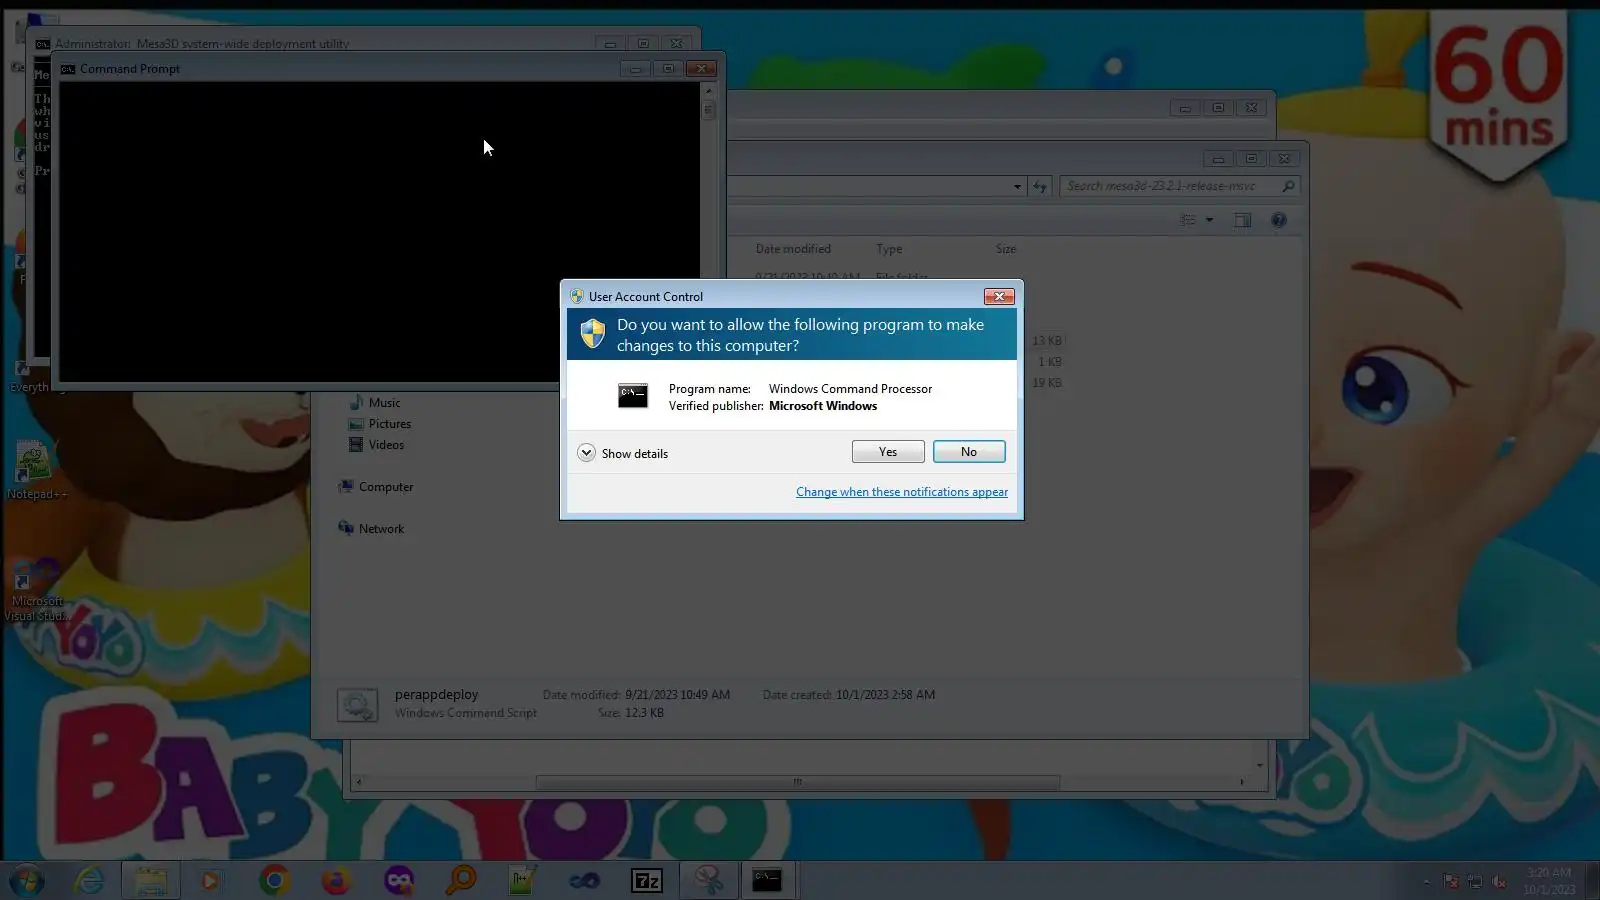Viewport: 1600px width, 900px height.
Task: Close the User Account Control dialog
Action: point(999,296)
